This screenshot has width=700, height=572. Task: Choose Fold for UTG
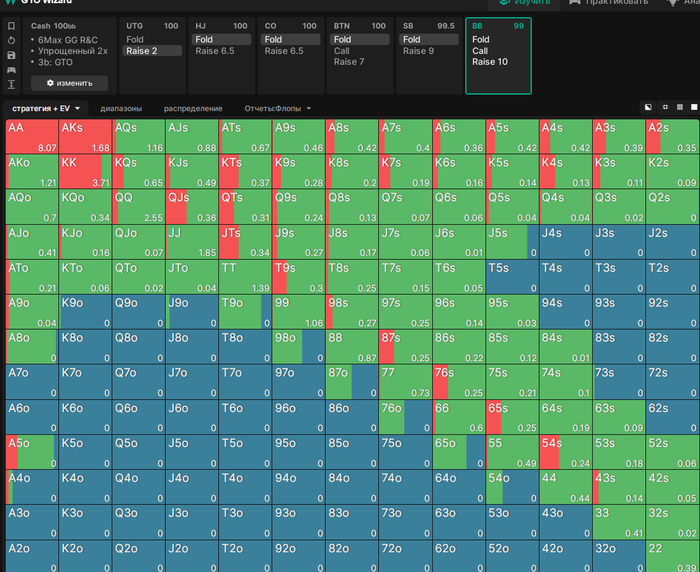click(x=152, y=40)
